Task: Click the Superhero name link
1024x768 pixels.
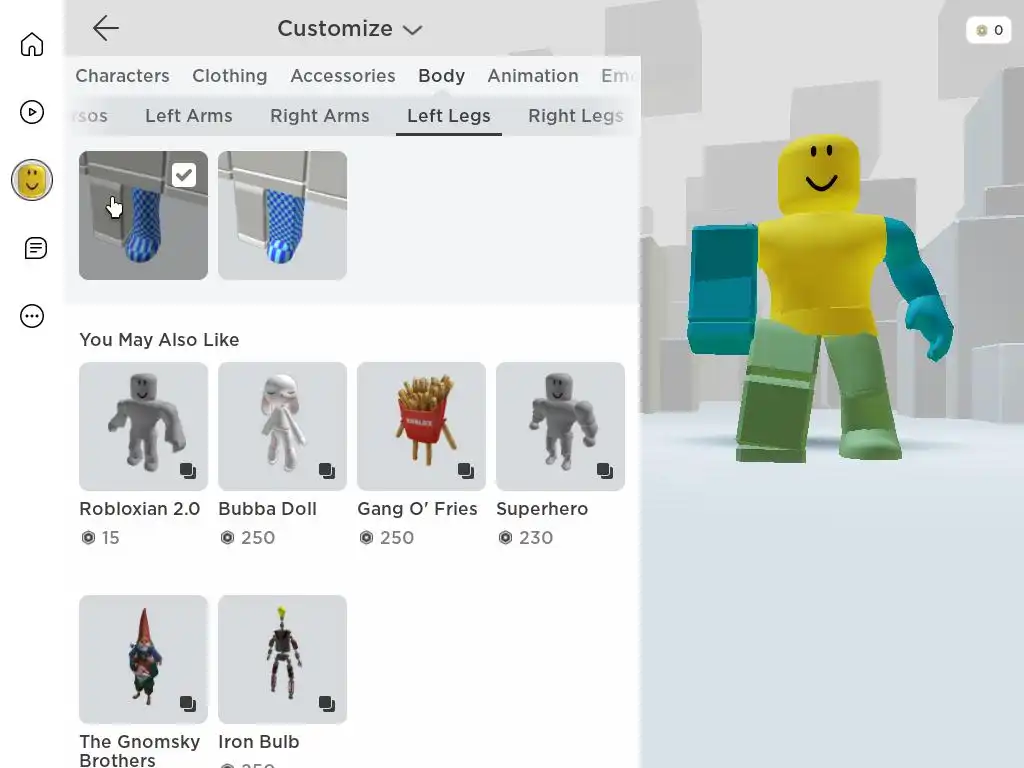Action: click(542, 509)
